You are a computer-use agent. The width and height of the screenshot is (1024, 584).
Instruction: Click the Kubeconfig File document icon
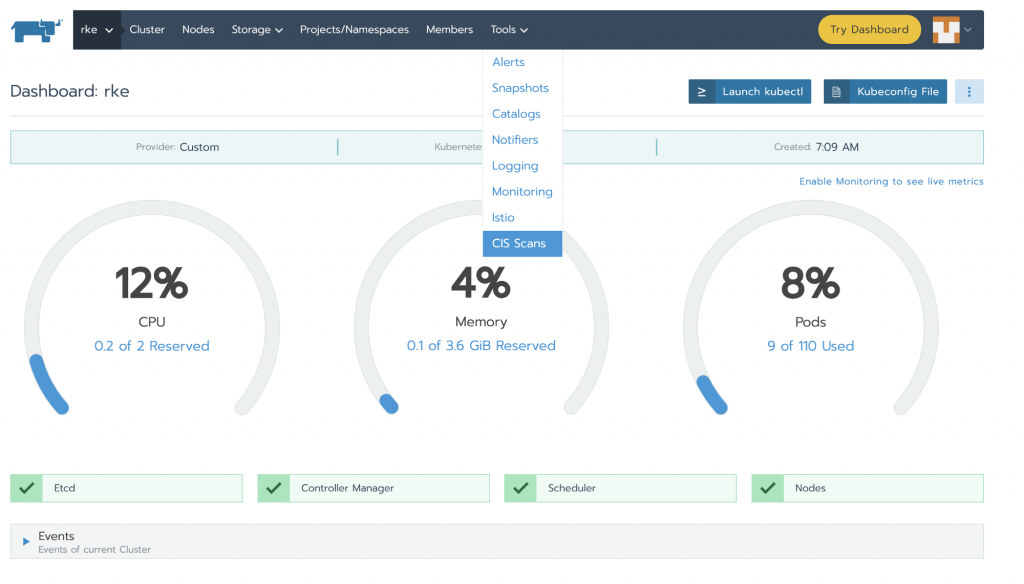coord(837,92)
